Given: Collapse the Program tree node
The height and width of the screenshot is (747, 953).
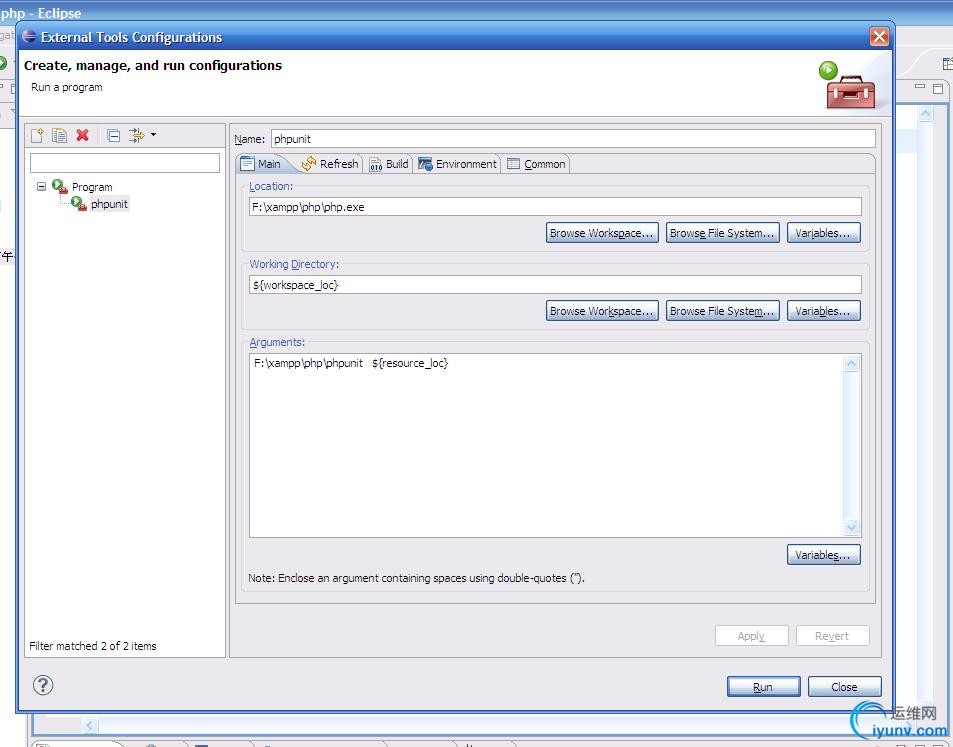Looking at the screenshot, I should (41, 187).
